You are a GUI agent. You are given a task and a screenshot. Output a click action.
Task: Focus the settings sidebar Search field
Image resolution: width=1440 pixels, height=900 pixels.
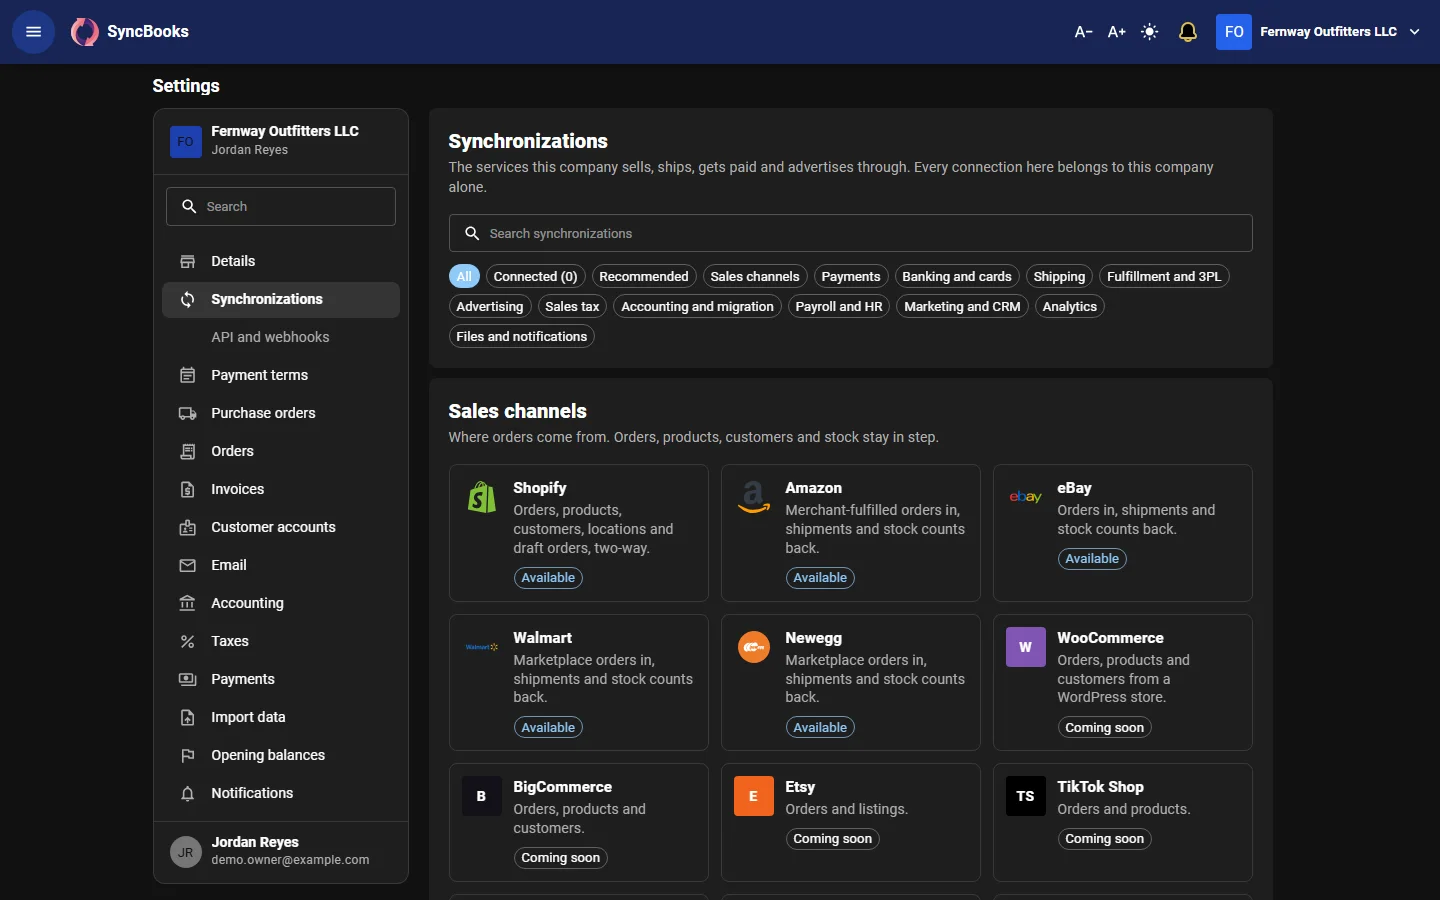(281, 206)
